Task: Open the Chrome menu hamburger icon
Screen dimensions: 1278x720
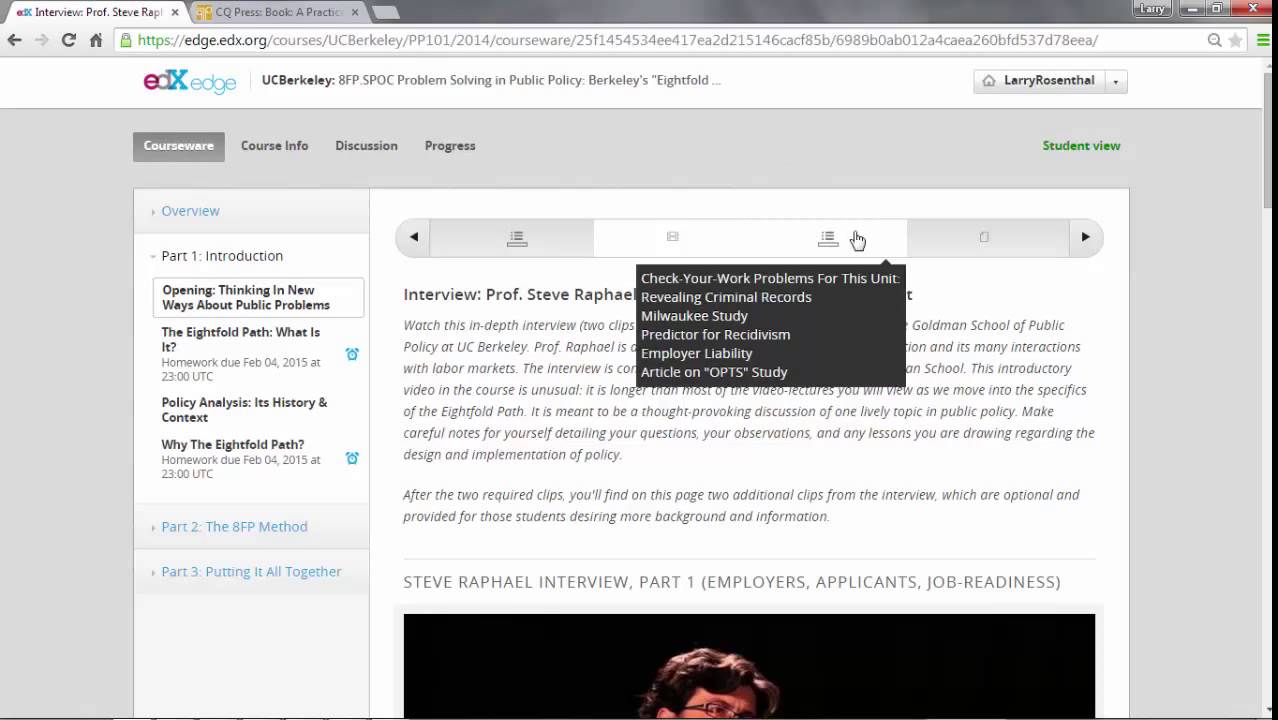Action: (1262, 40)
